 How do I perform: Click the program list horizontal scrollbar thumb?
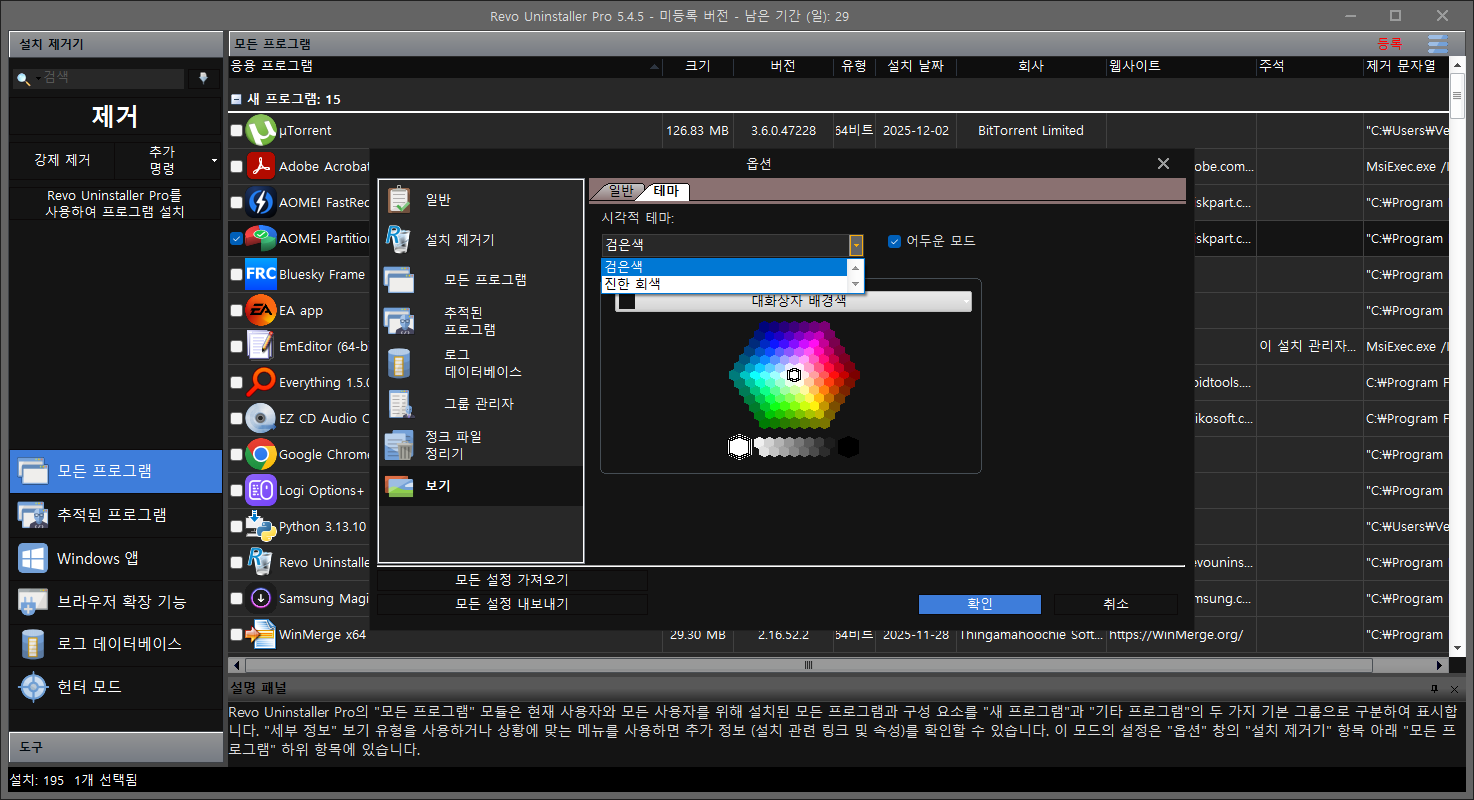tap(809, 665)
